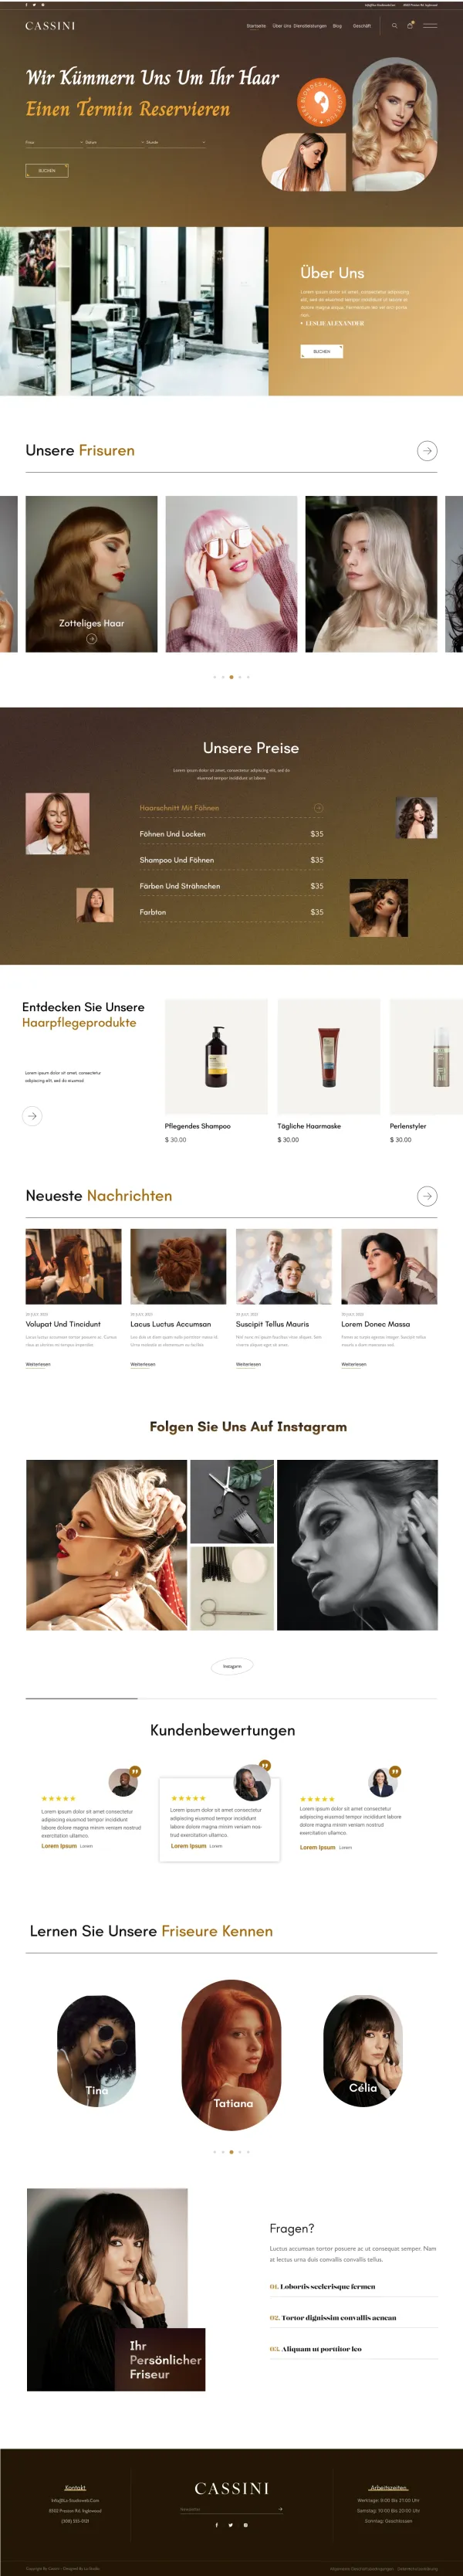
Task: Click arrow circle beside Neueste Nachrichten
Action: click(427, 1196)
